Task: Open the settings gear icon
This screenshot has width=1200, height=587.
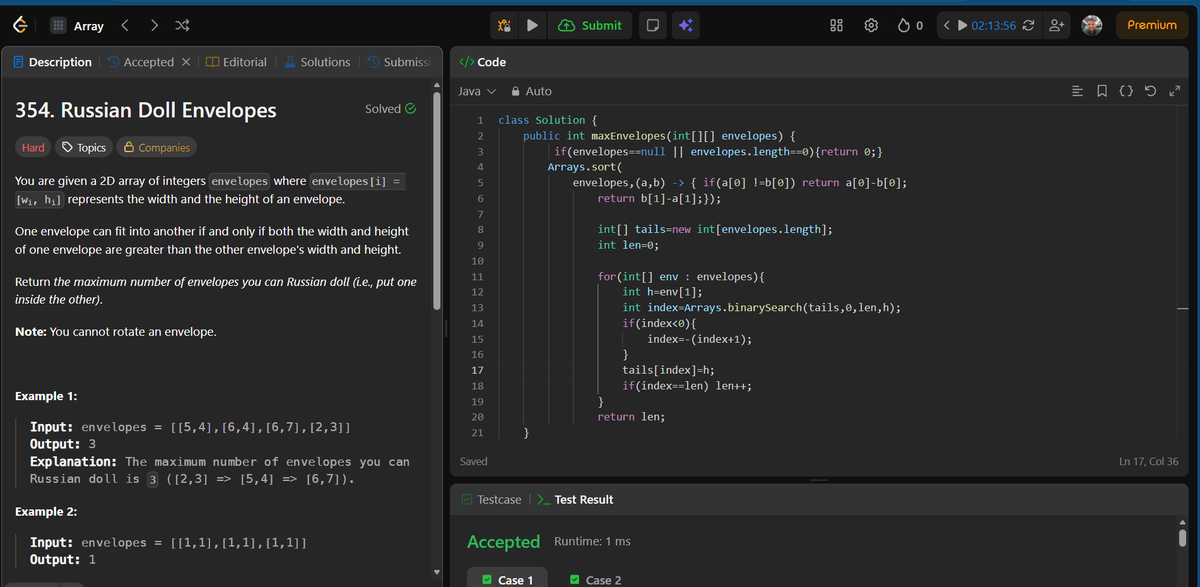Action: coord(871,26)
